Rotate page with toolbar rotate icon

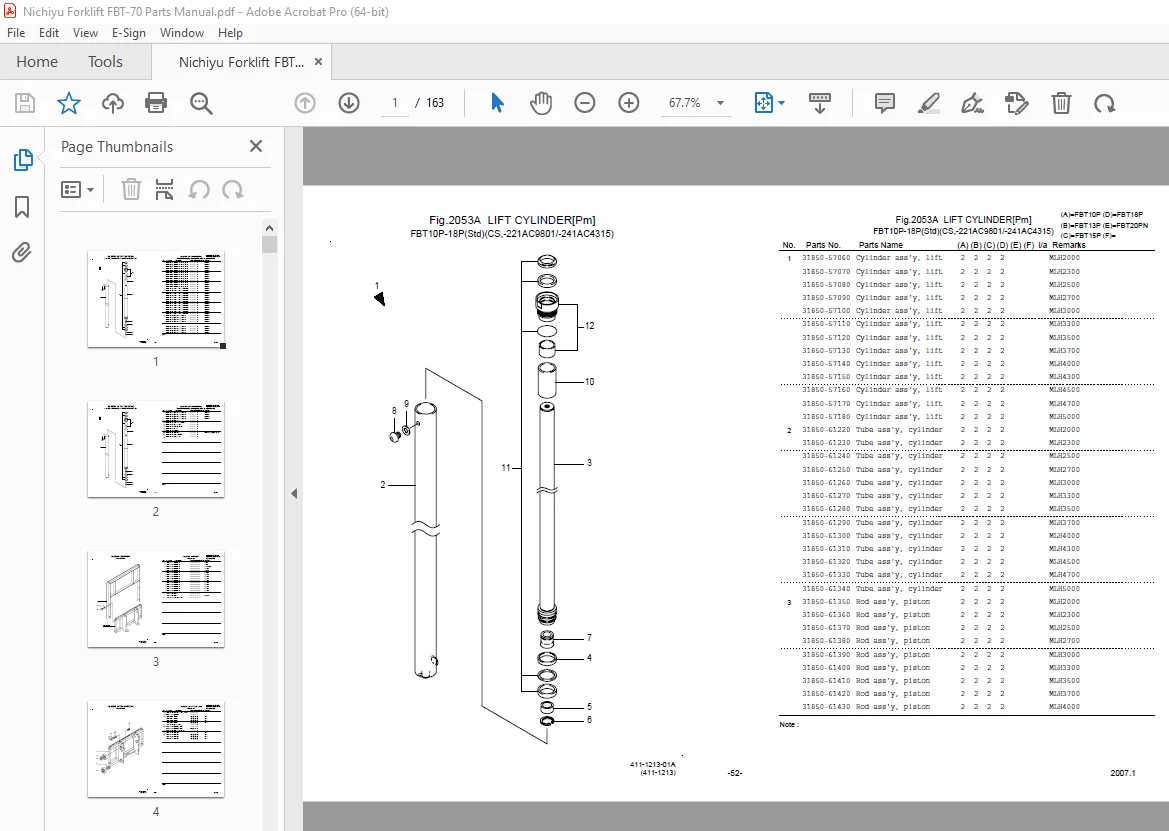(1104, 103)
